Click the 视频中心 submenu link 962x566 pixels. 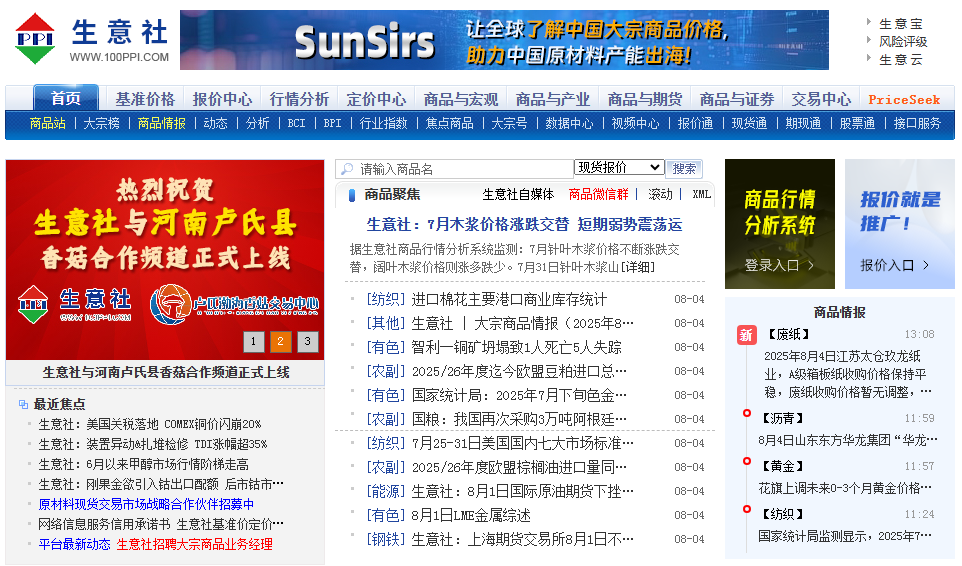636,123
